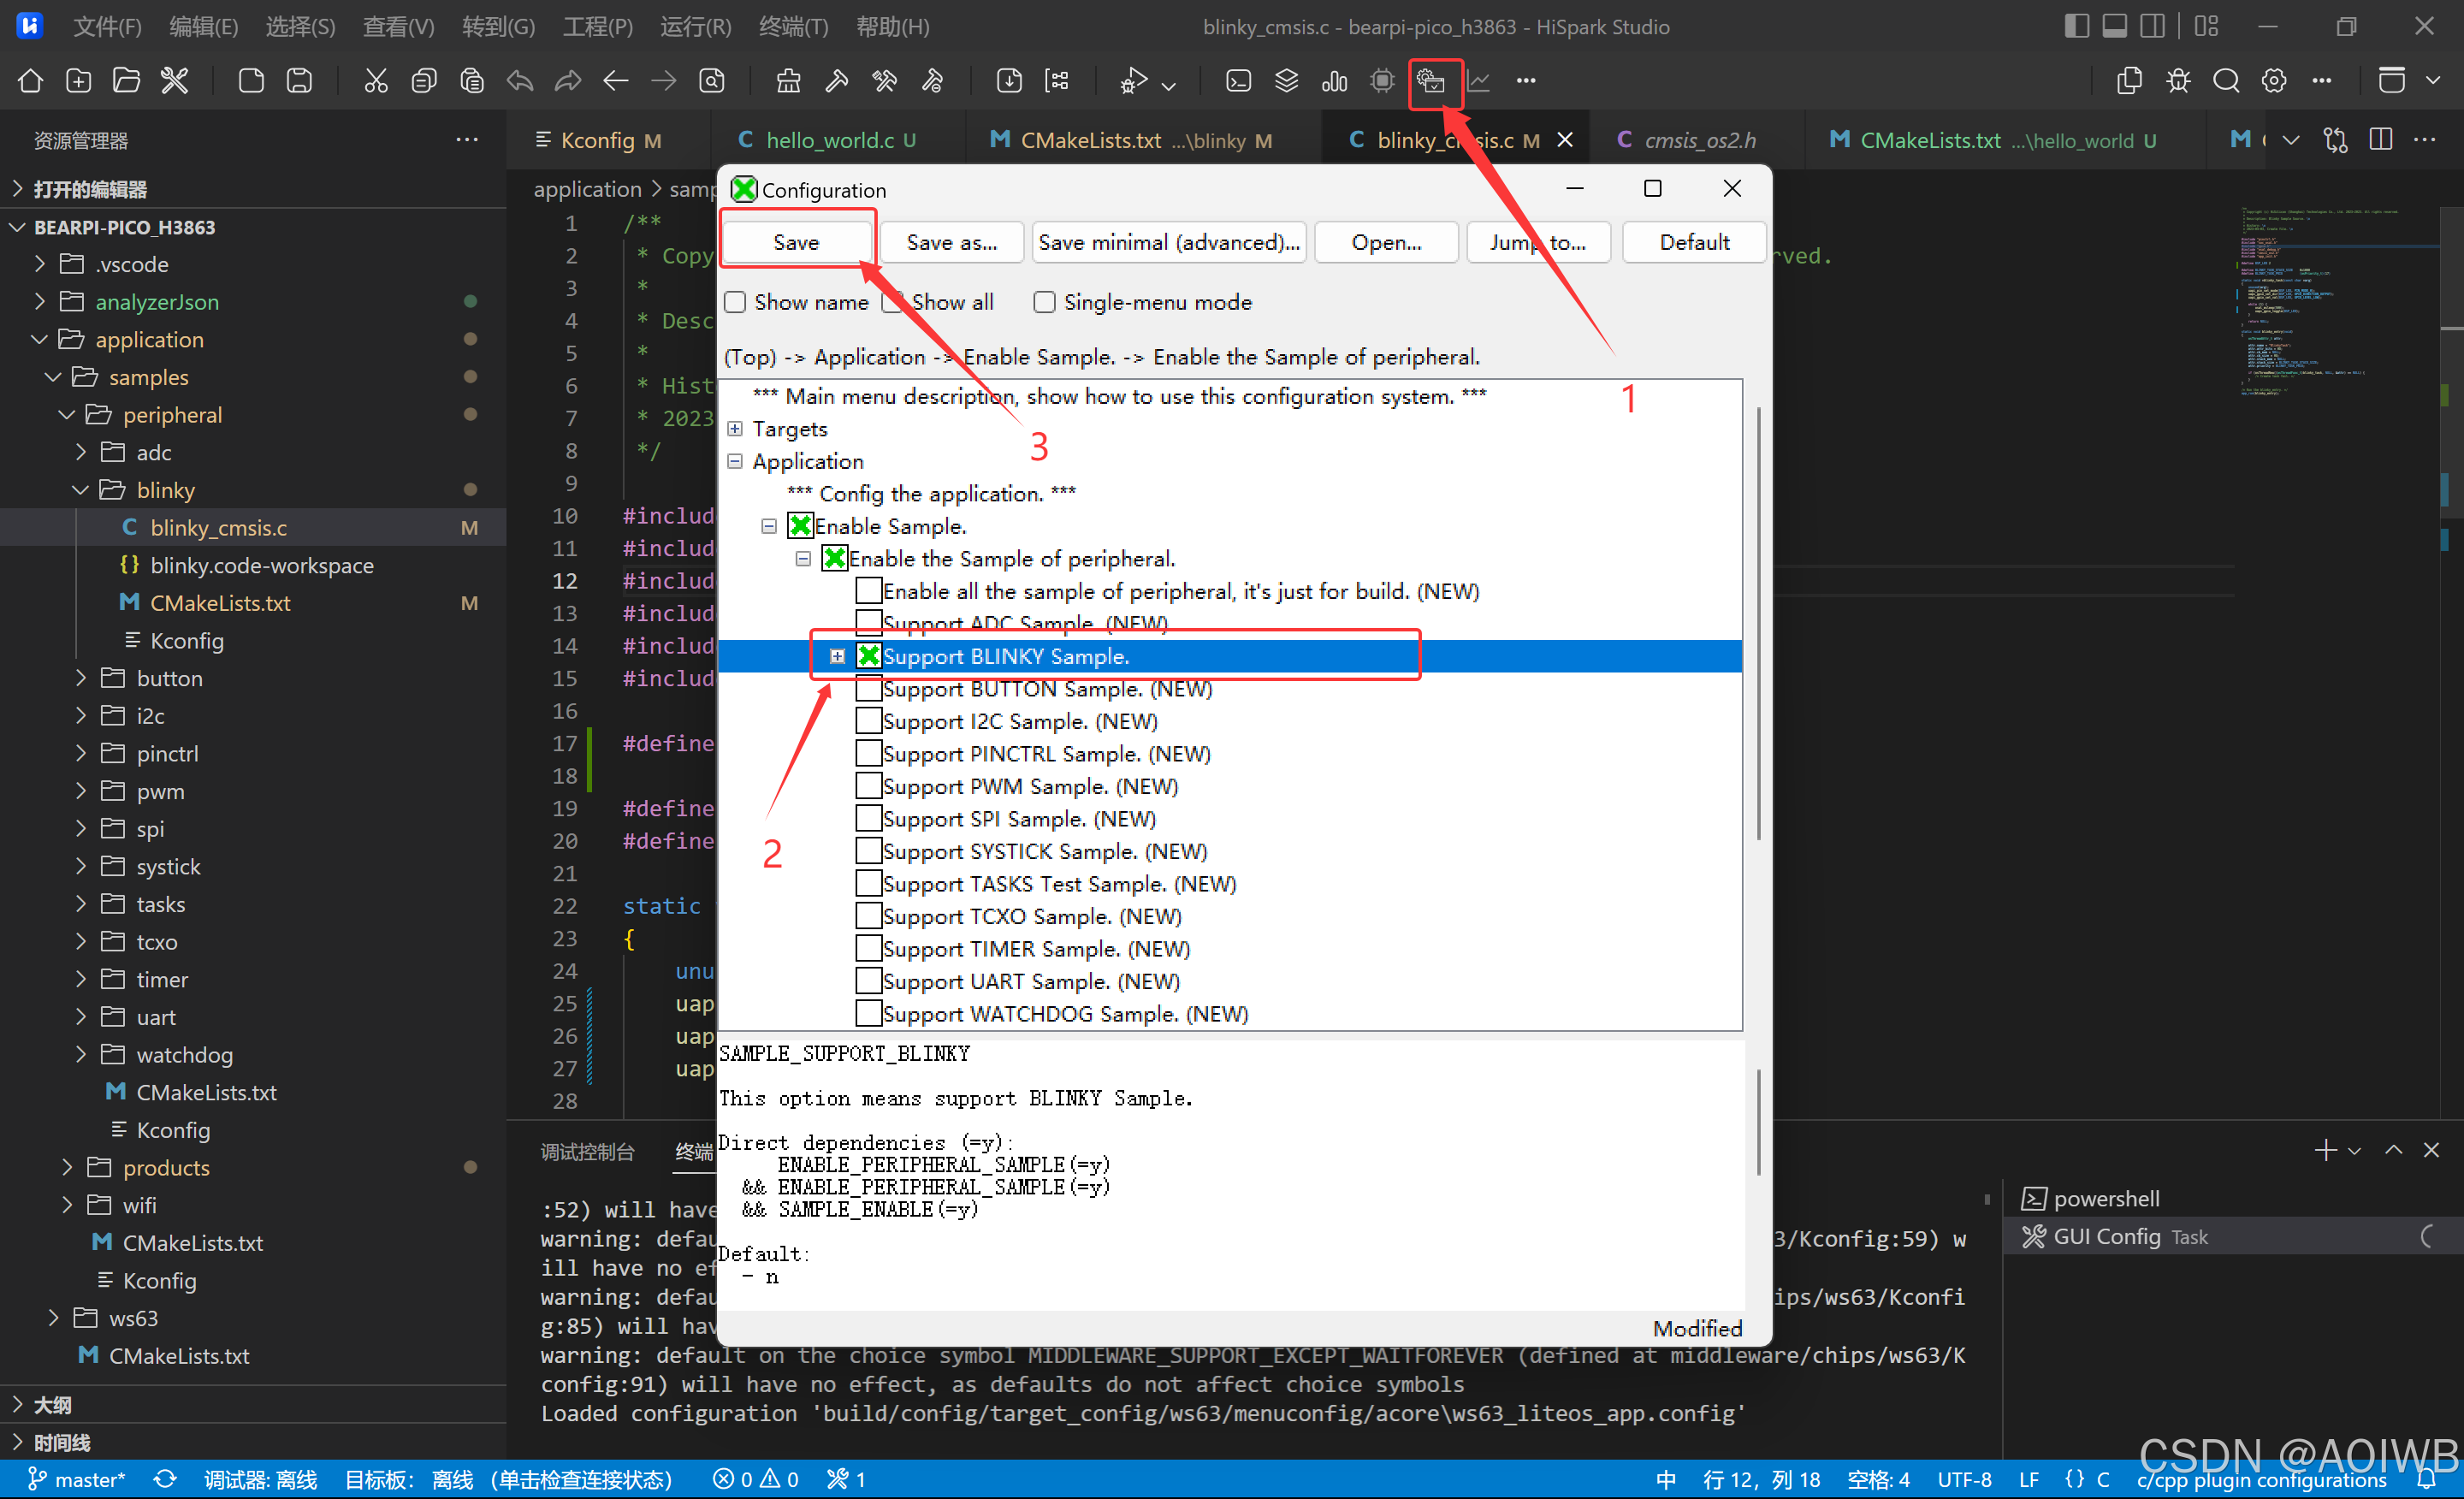This screenshot has height=1499, width=2464.
Task: Click the Cut scissors icon
Action: (375, 81)
